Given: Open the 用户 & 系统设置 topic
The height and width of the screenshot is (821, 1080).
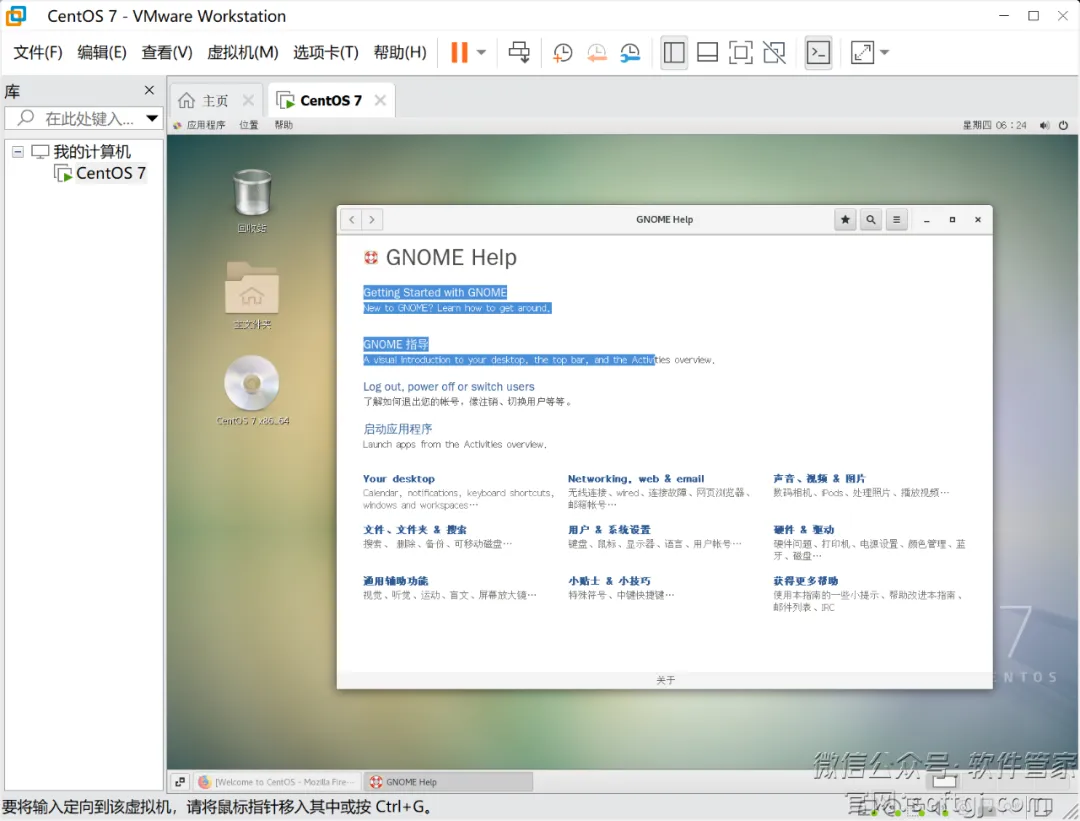Looking at the screenshot, I should click(x=609, y=530).
